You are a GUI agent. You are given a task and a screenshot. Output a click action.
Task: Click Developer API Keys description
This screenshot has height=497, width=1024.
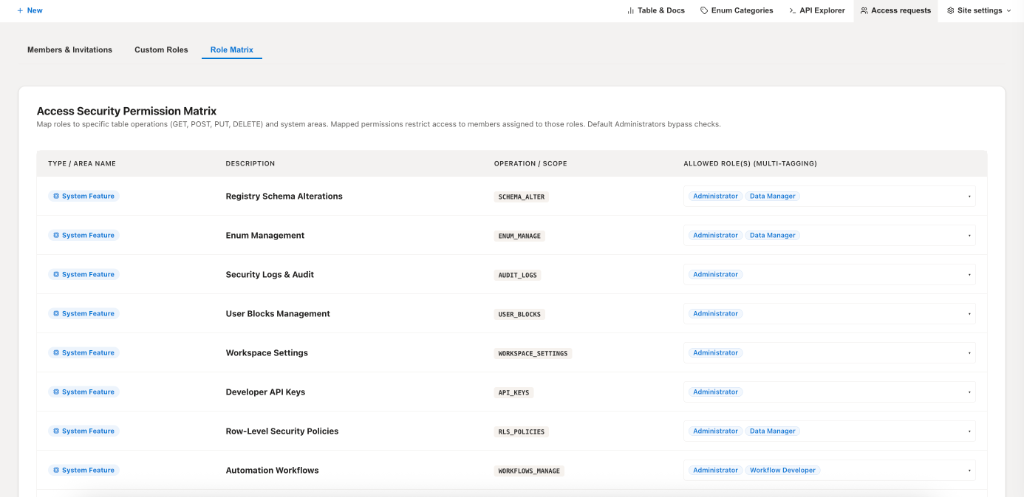(265, 392)
